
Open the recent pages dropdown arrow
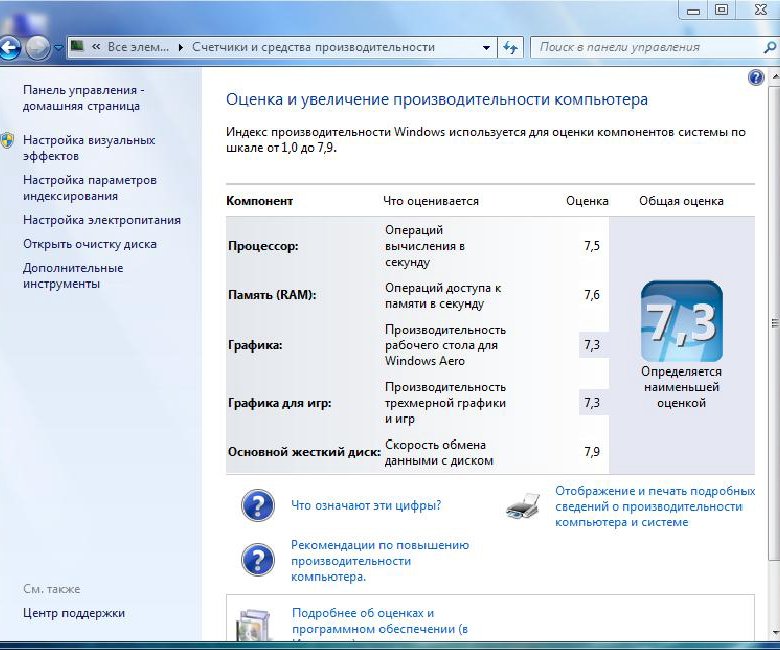tap(59, 47)
